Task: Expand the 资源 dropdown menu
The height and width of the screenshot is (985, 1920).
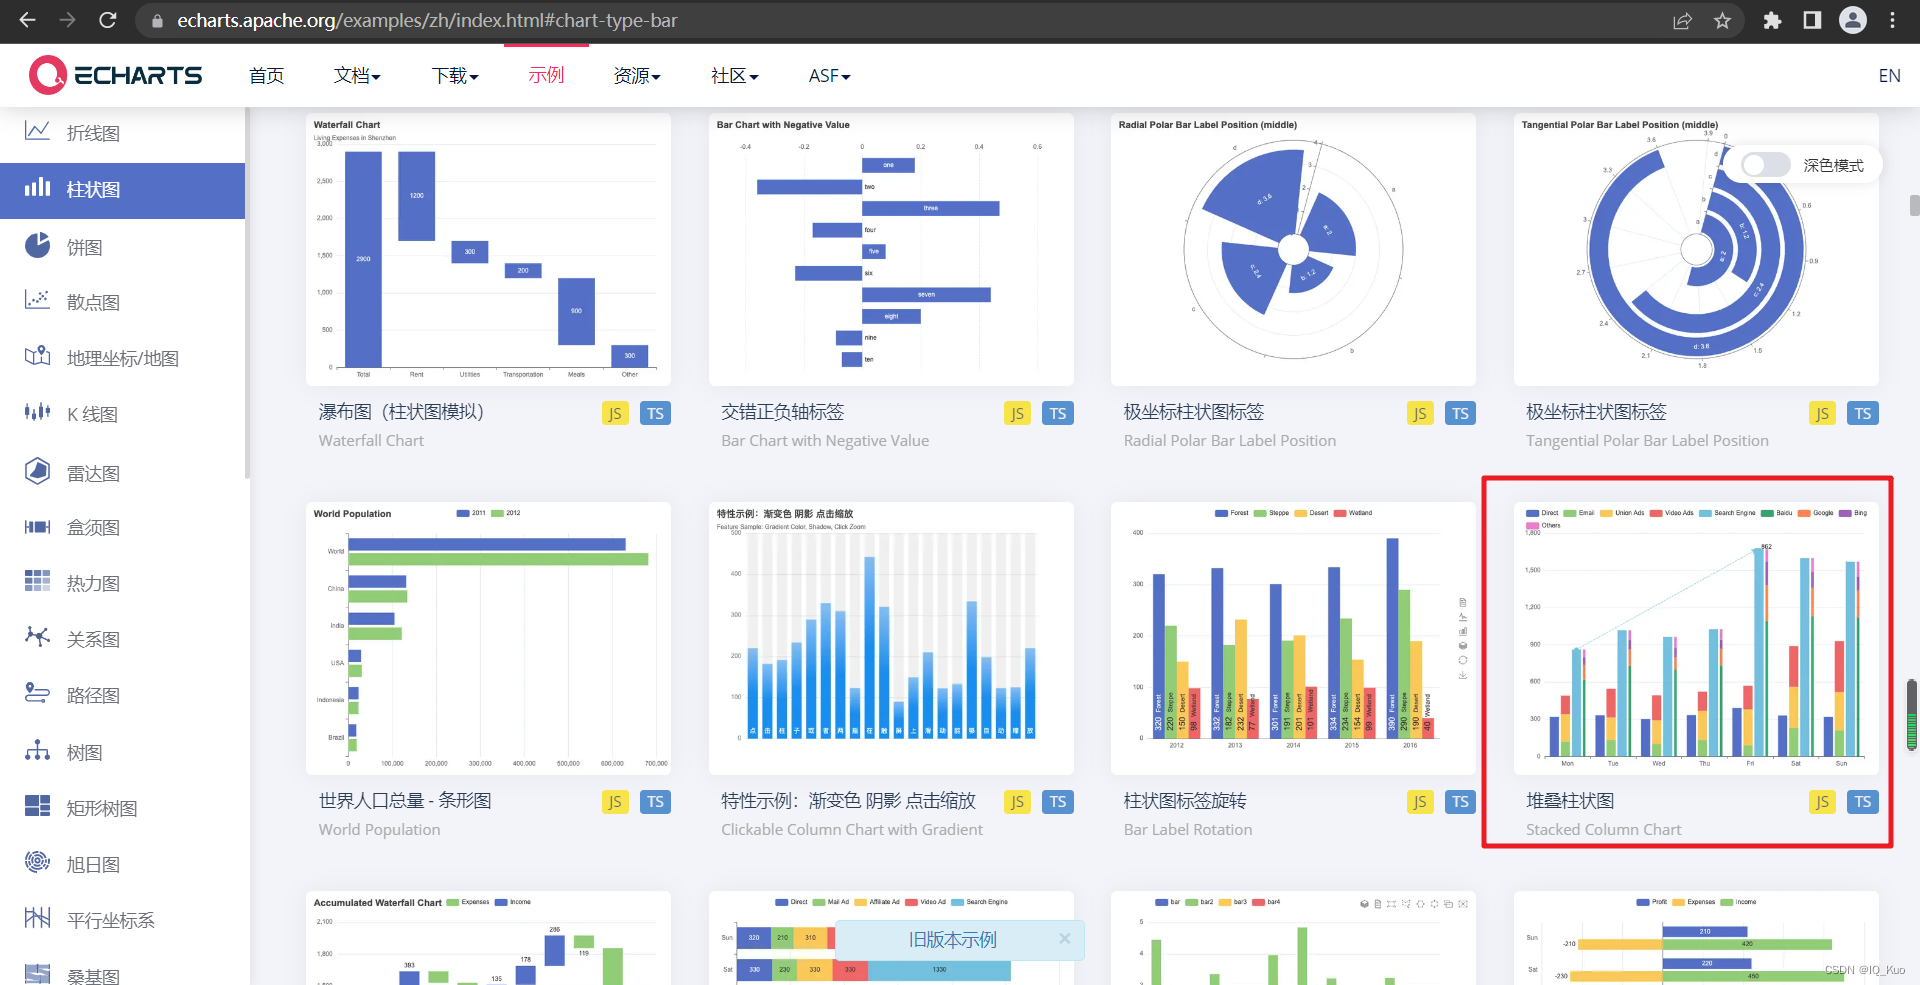Action: point(637,76)
